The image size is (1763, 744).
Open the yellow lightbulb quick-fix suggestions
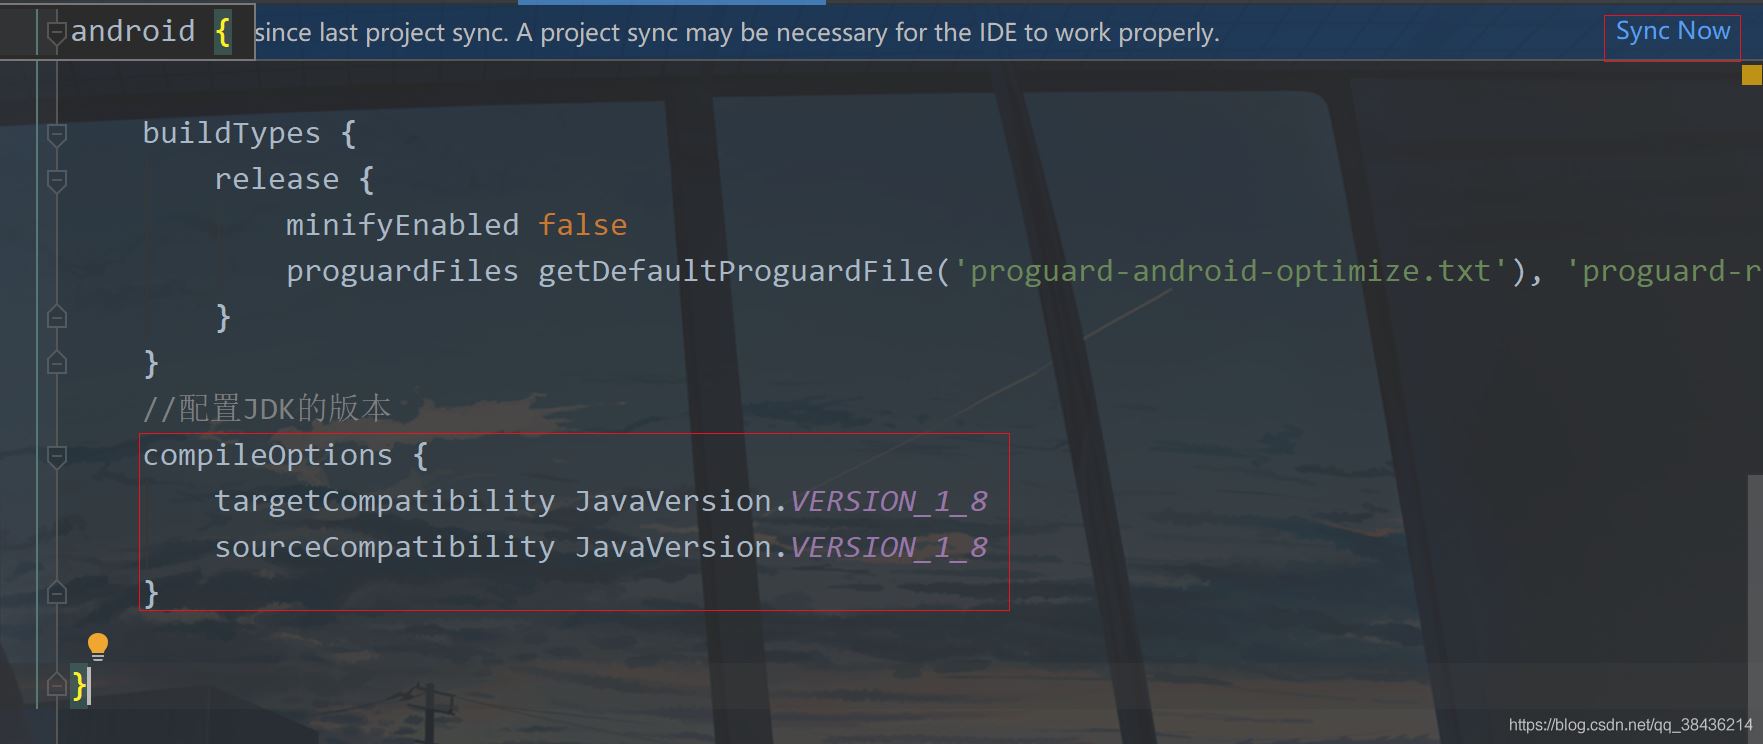tap(98, 646)
